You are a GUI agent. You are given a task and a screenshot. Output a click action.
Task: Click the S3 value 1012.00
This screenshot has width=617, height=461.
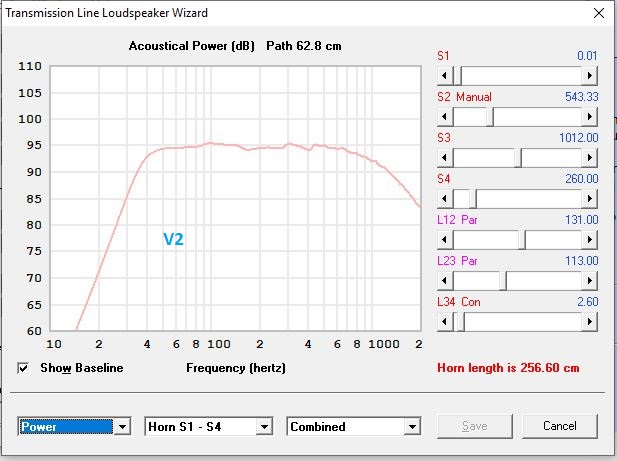[x=579, y=138]
